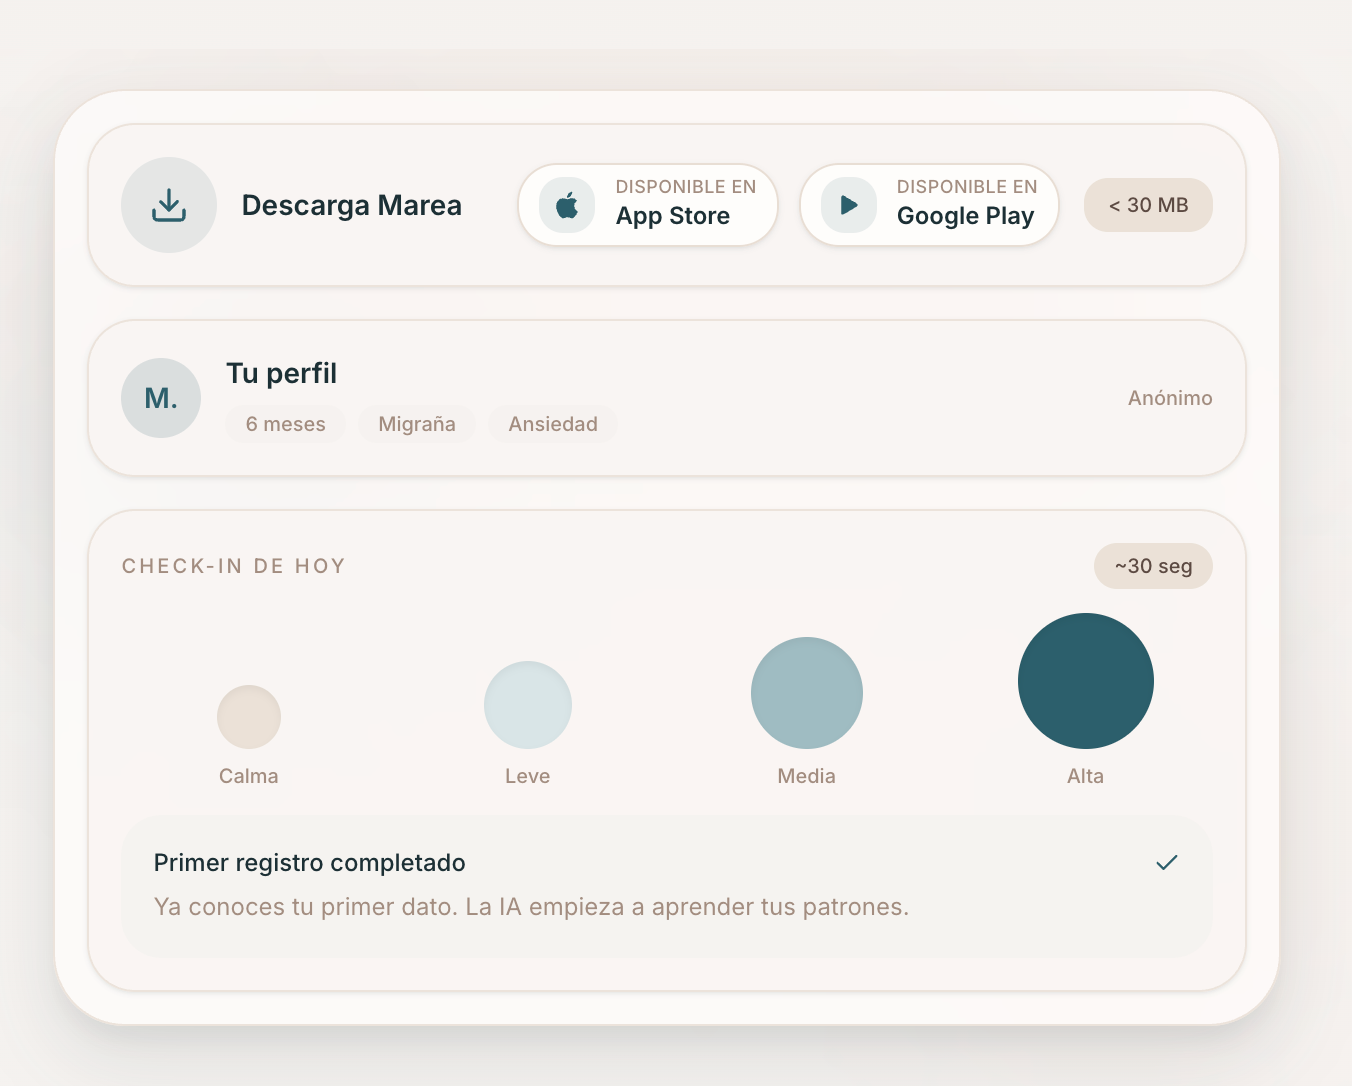The image size is (1352, 1086).
Task: Open the Google Play download button
Action: click(929, 205)
